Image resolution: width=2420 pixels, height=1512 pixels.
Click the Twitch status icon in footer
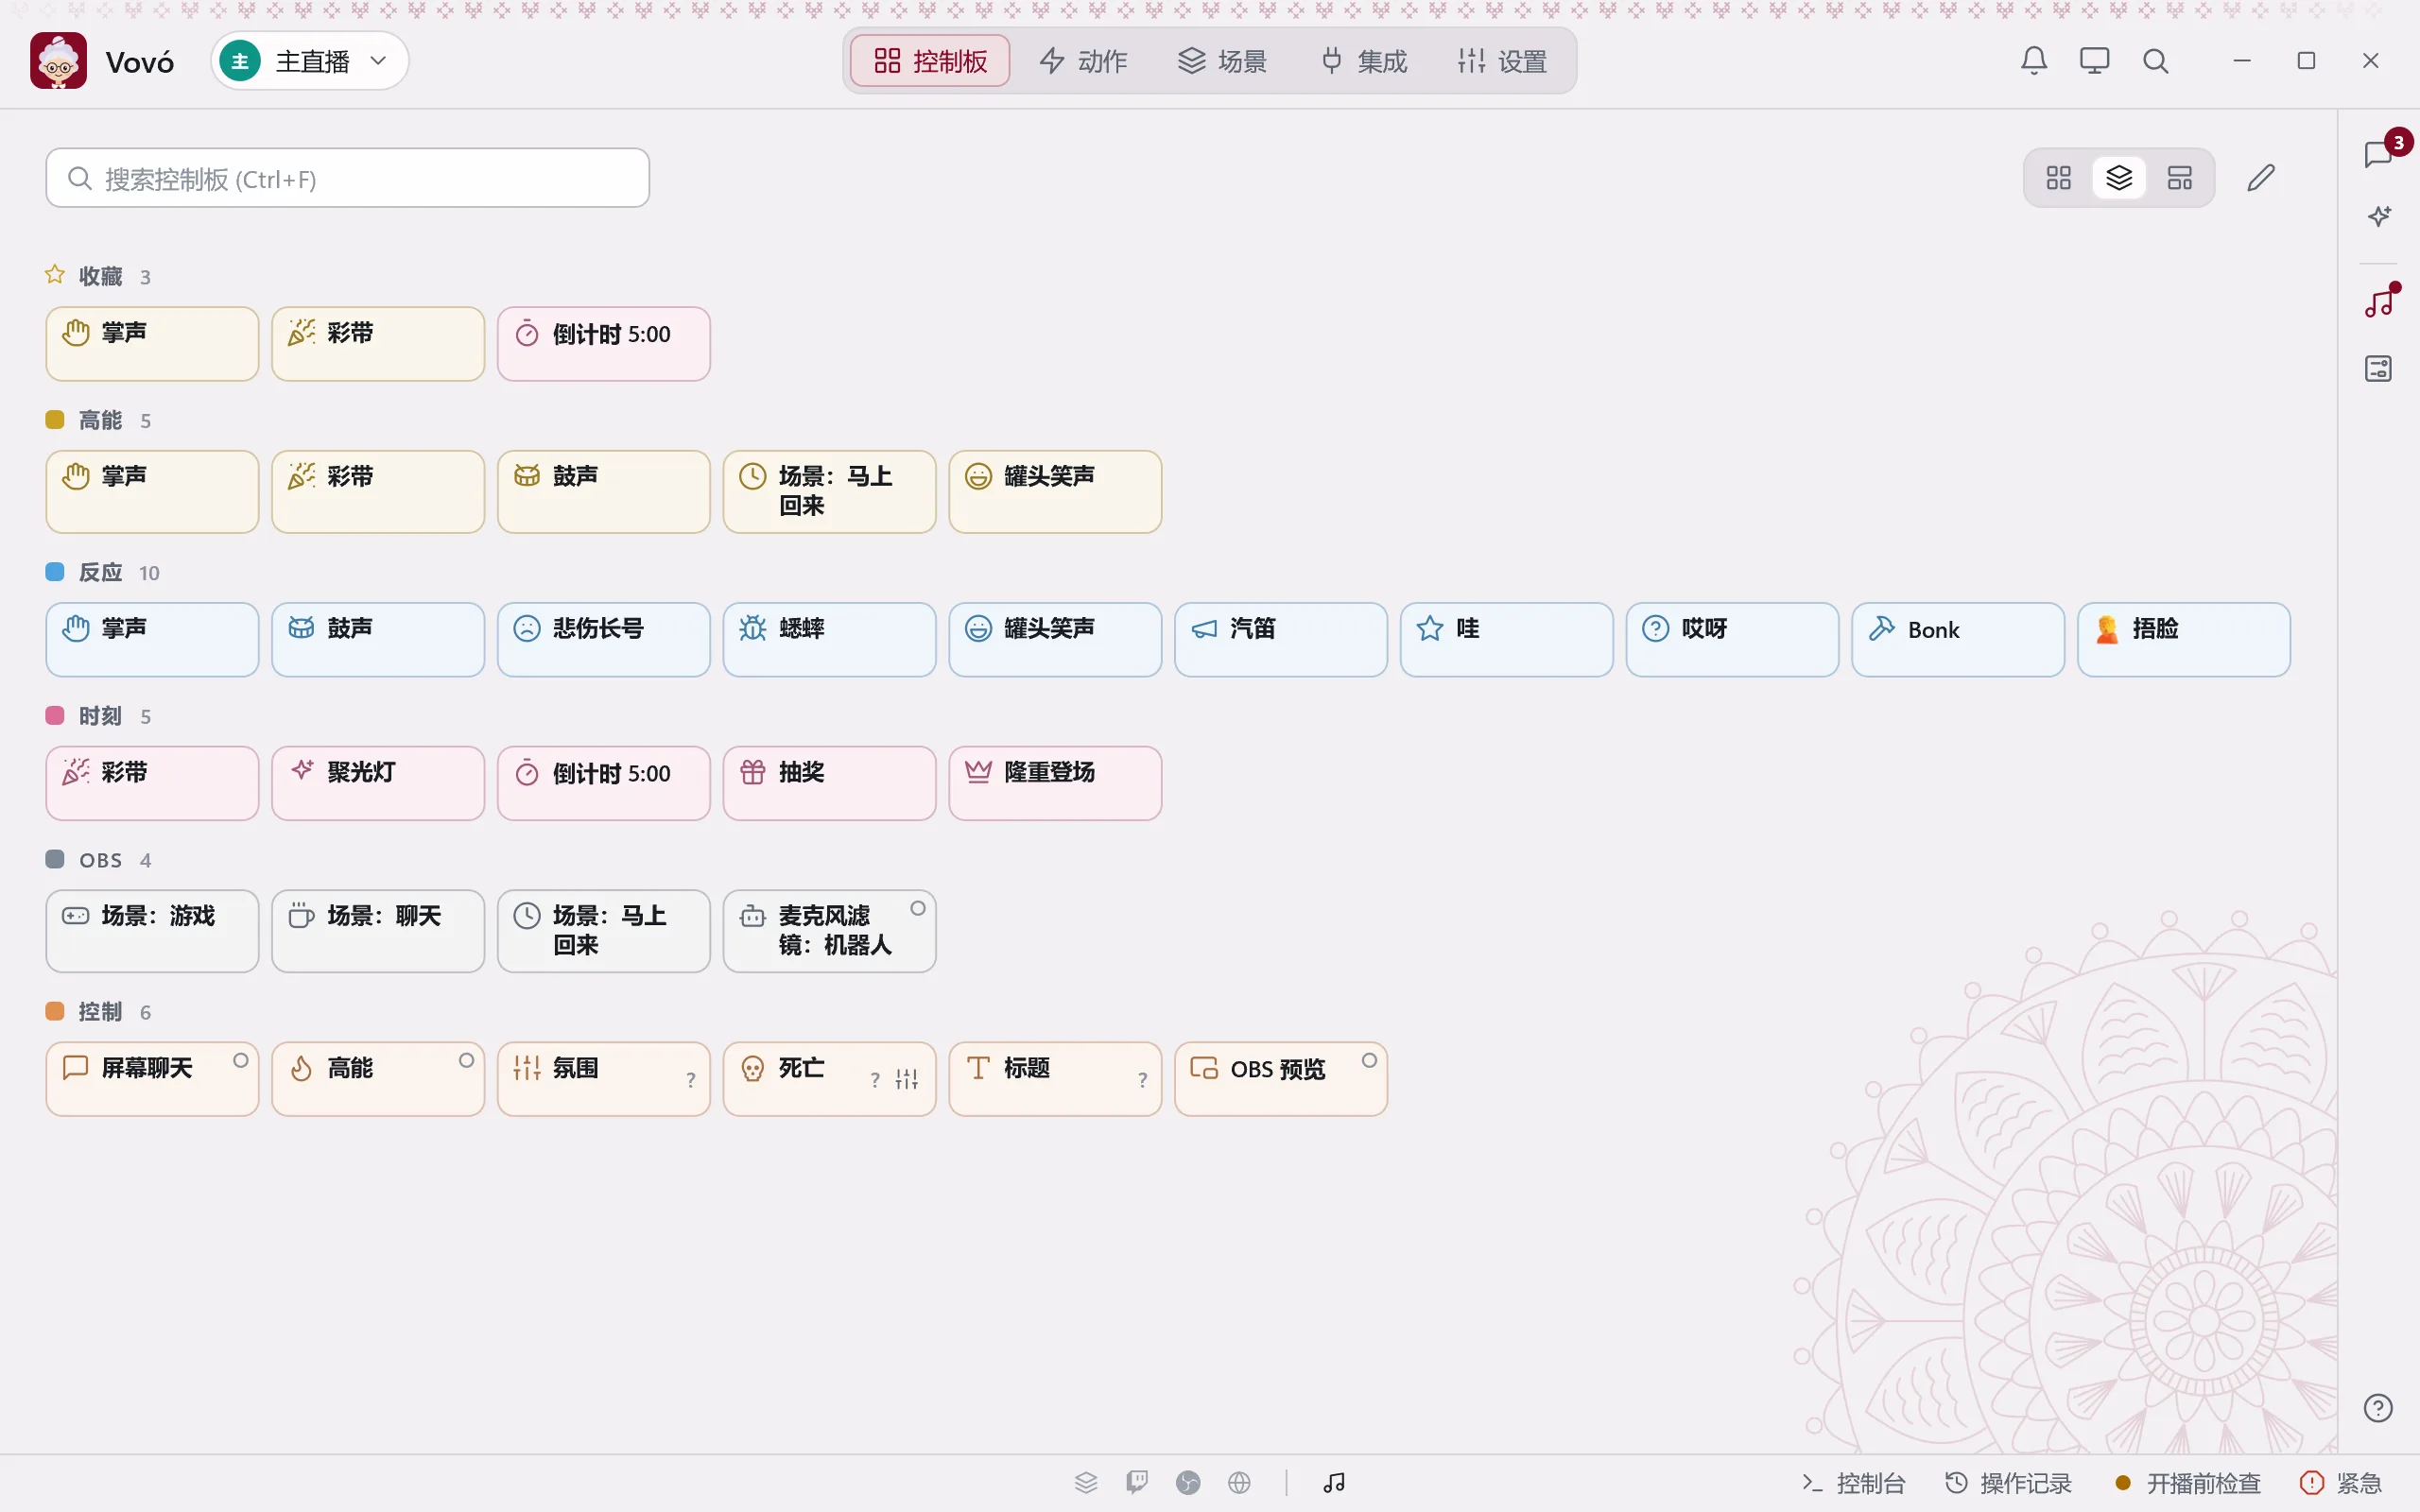pos(1137,1482)
